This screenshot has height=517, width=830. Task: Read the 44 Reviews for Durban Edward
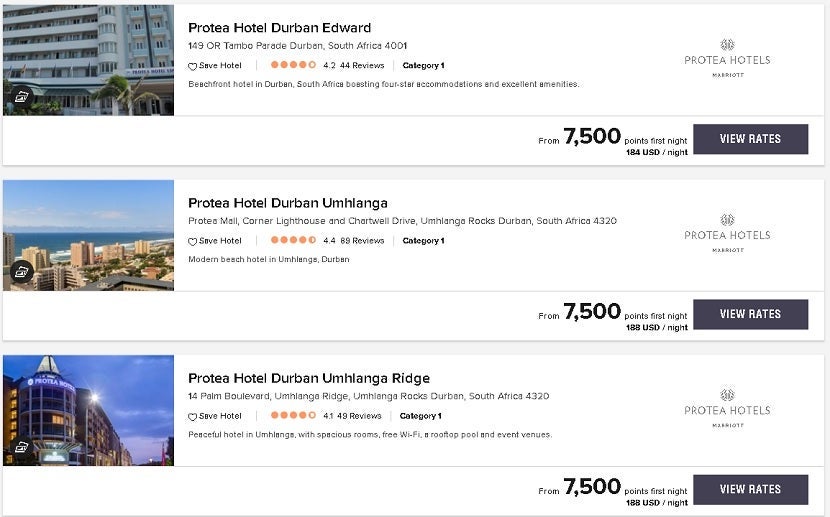tap(362, 66)
